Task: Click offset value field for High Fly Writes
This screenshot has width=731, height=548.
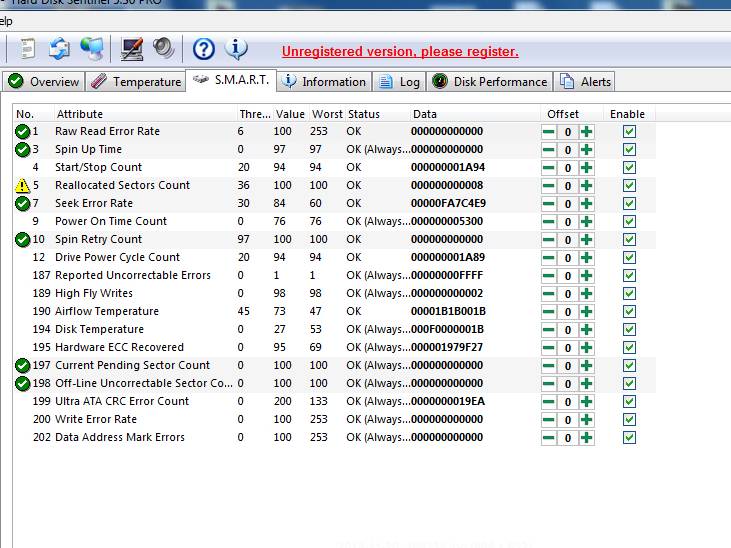Action: (x=568, y=294)
